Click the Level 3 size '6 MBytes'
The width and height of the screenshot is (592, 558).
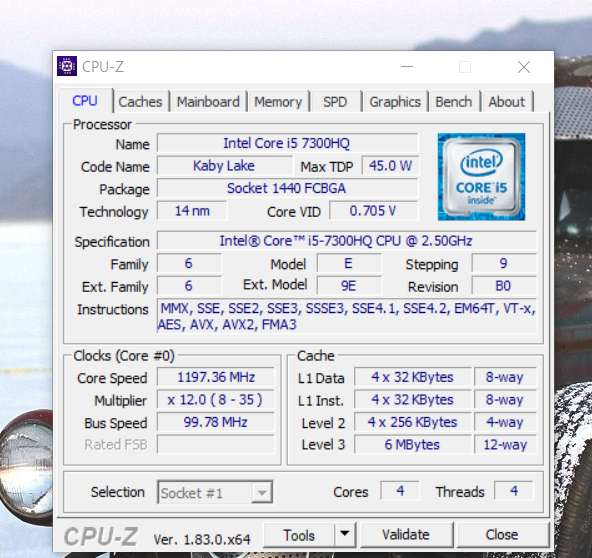click(413, 444)
